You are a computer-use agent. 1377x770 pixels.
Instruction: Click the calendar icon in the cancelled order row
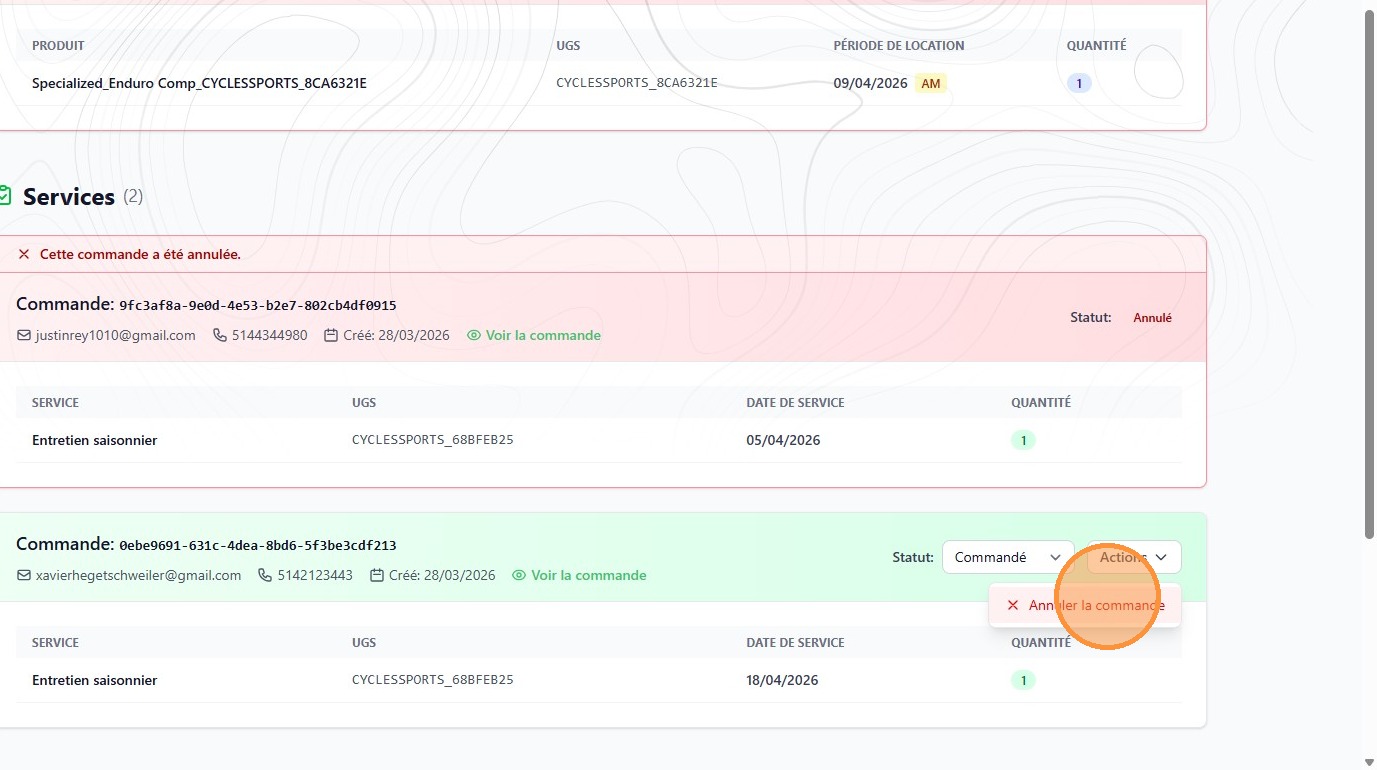[x=331, y=336]
